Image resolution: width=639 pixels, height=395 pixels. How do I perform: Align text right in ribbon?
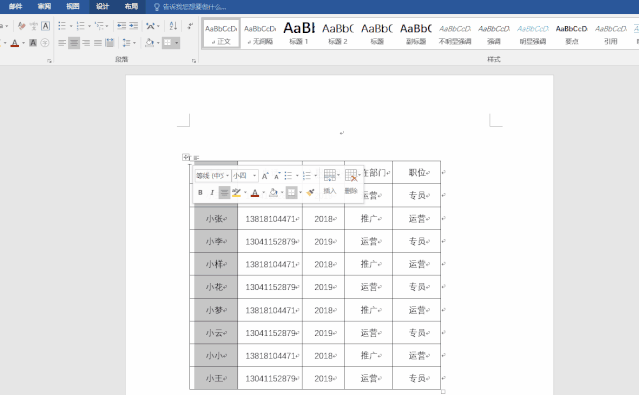[86, 42]
